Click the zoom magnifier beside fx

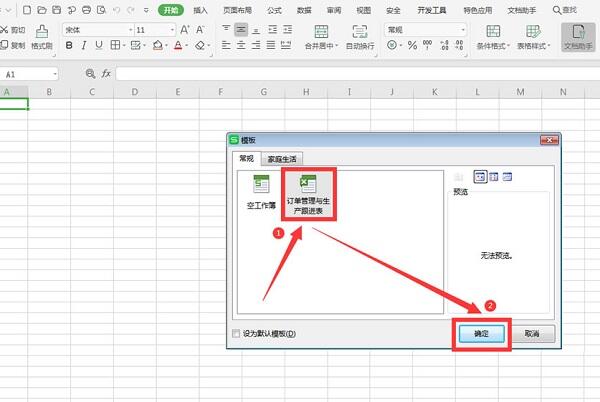pos(90,73)
